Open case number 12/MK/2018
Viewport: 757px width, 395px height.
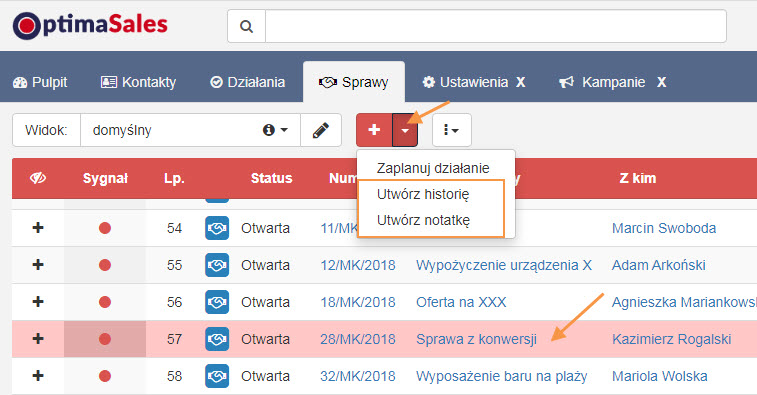coord(358,265)
